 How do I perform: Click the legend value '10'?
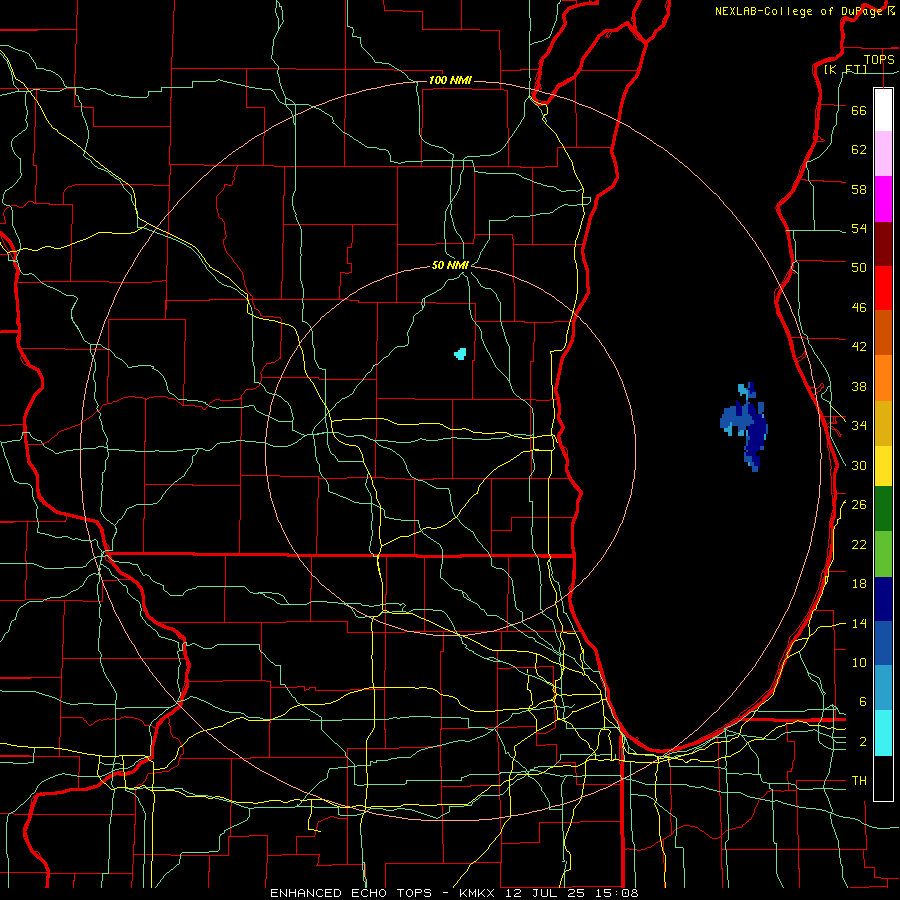[x=859, y=662]
